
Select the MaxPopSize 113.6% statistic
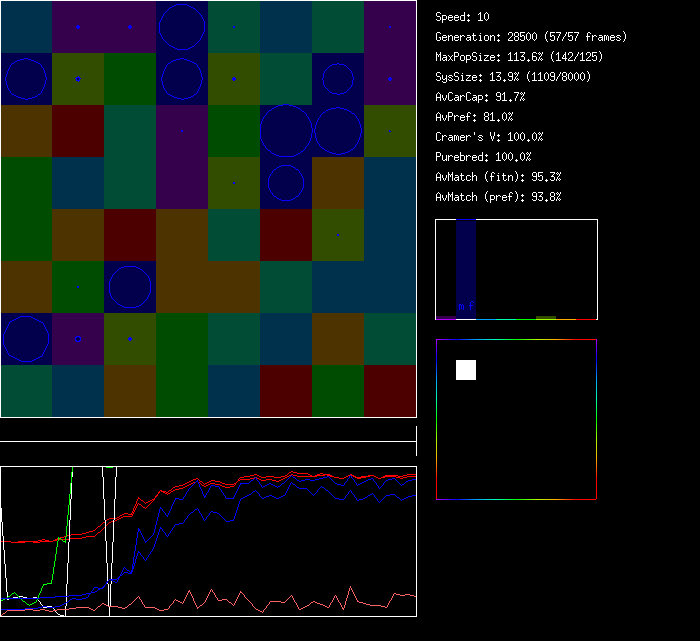(x=519, y=57)
